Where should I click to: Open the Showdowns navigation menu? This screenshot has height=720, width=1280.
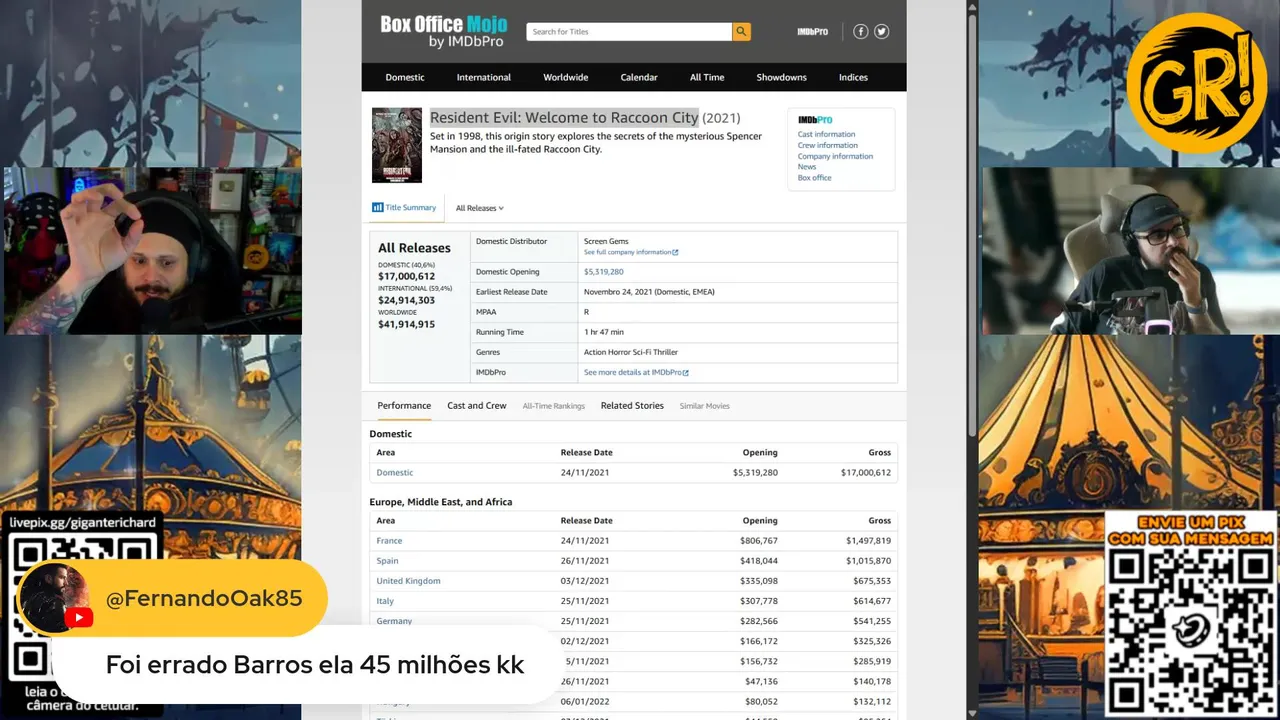(781, 77)
